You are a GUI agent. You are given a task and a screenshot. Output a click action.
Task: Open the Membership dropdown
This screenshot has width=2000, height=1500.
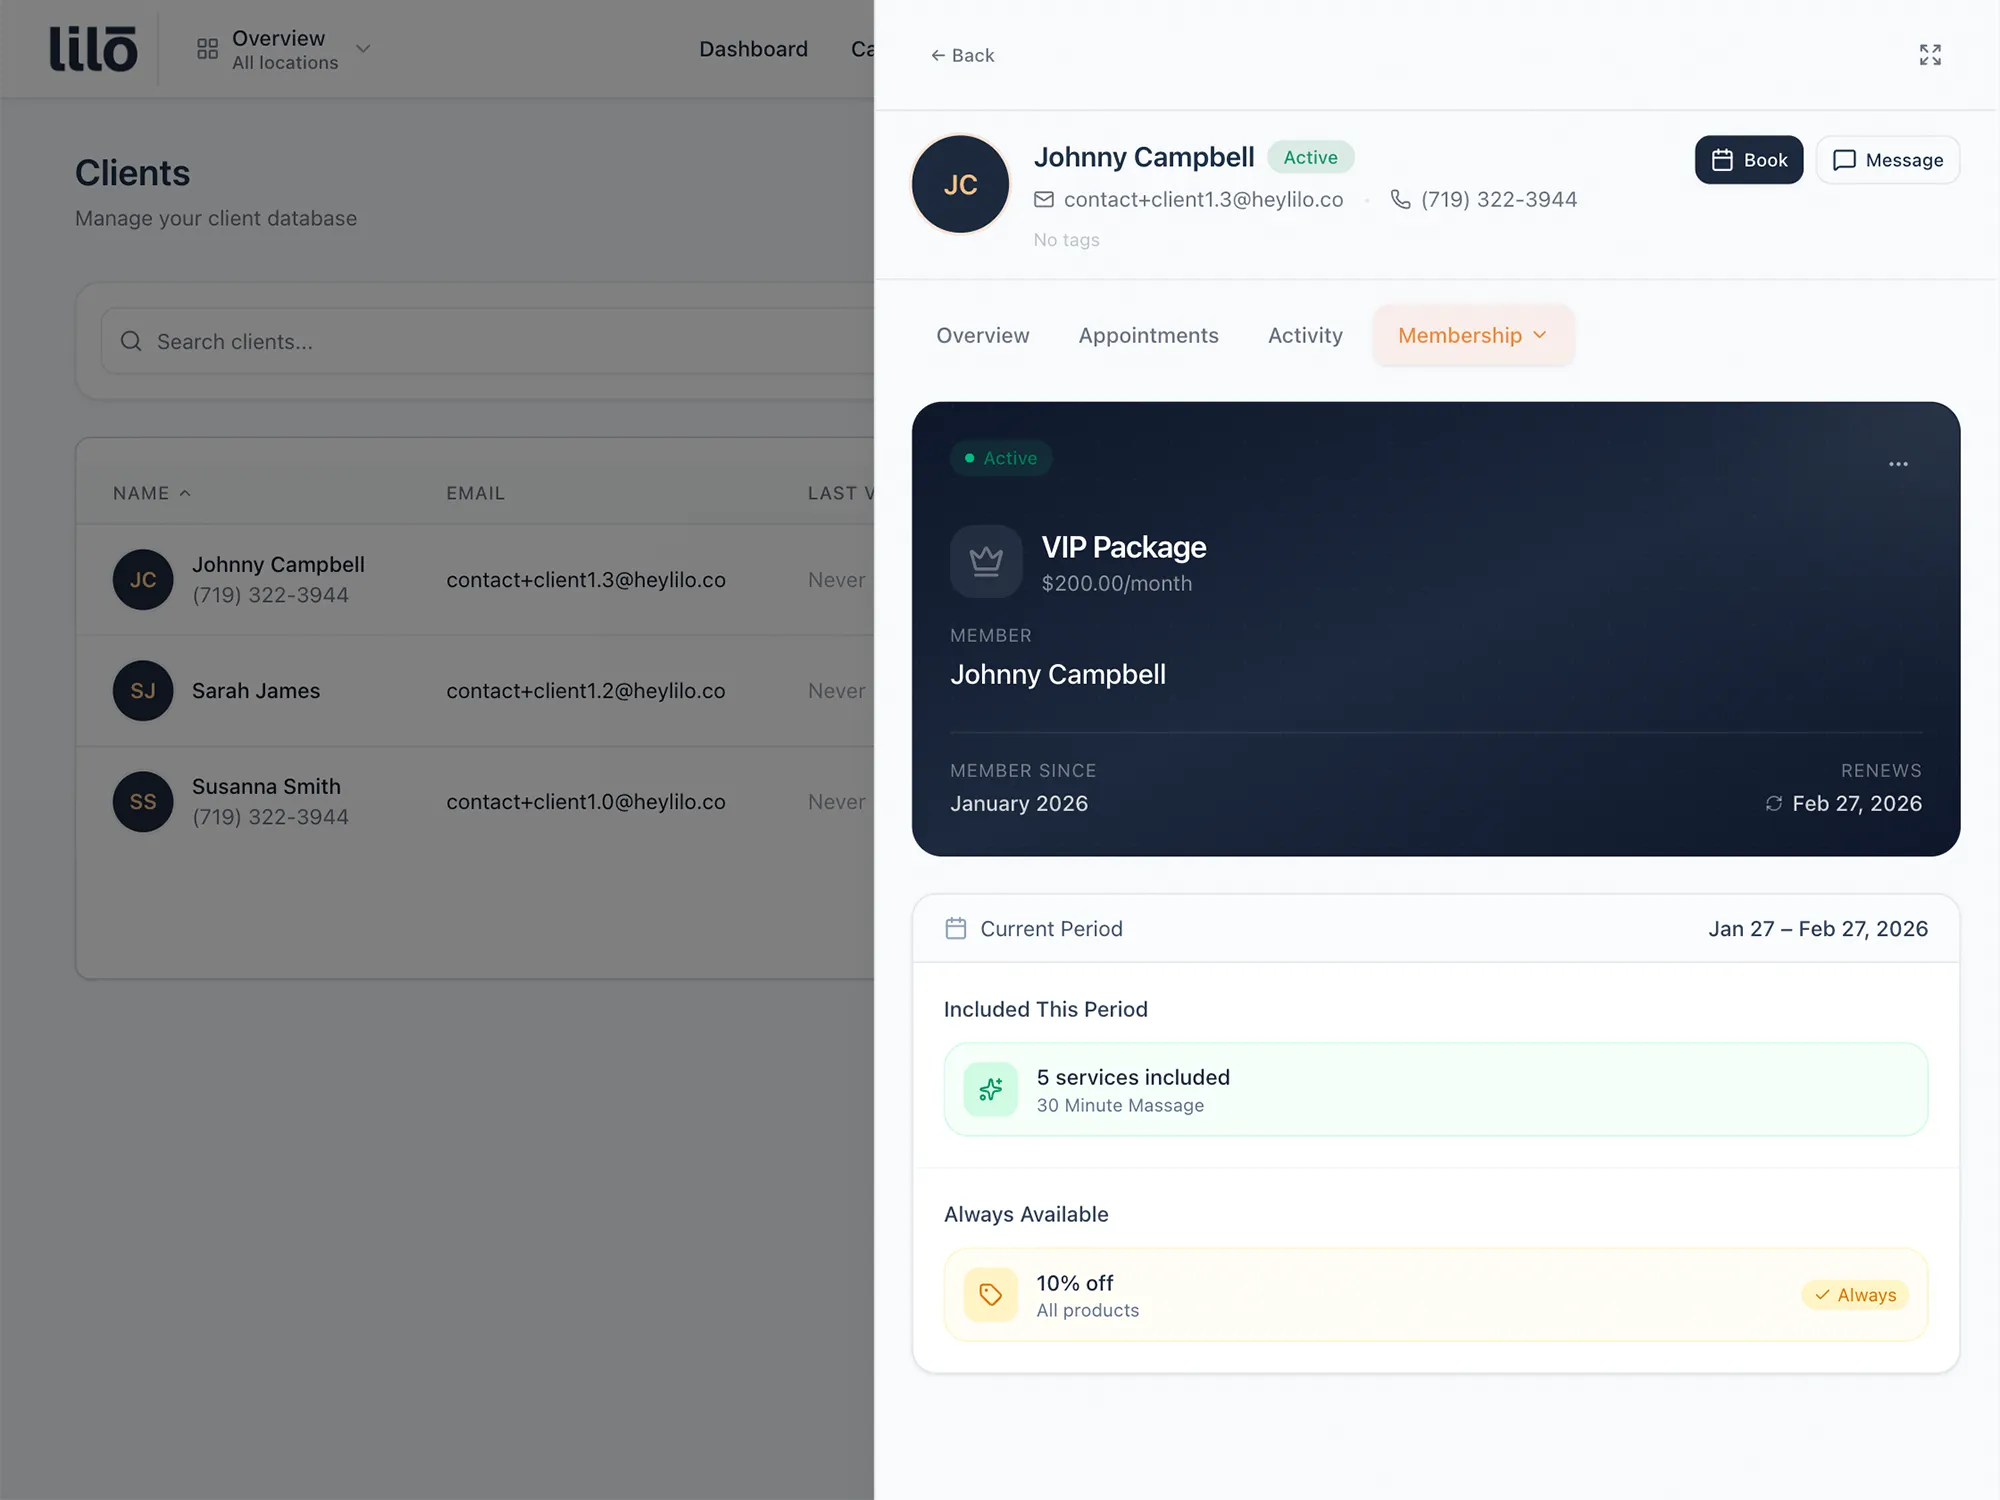(x=1472, y=335)
